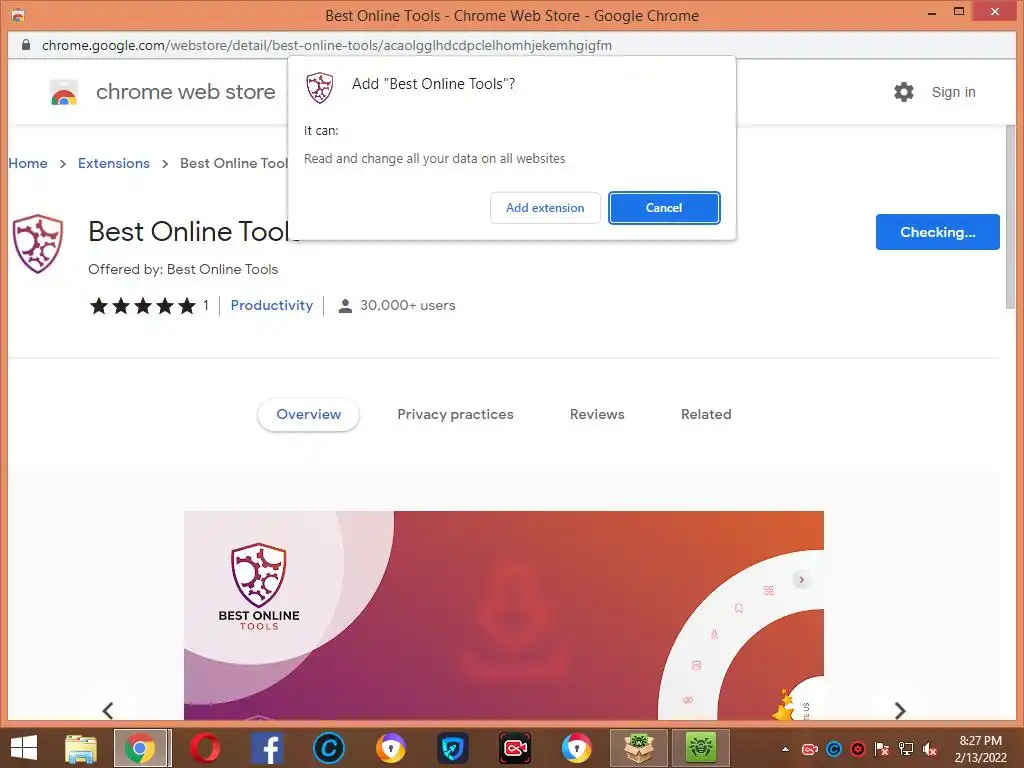Screen dimensions: 1024x768
Task: Click the vertical page scrollbar
Action: (x=1011, y=216)
